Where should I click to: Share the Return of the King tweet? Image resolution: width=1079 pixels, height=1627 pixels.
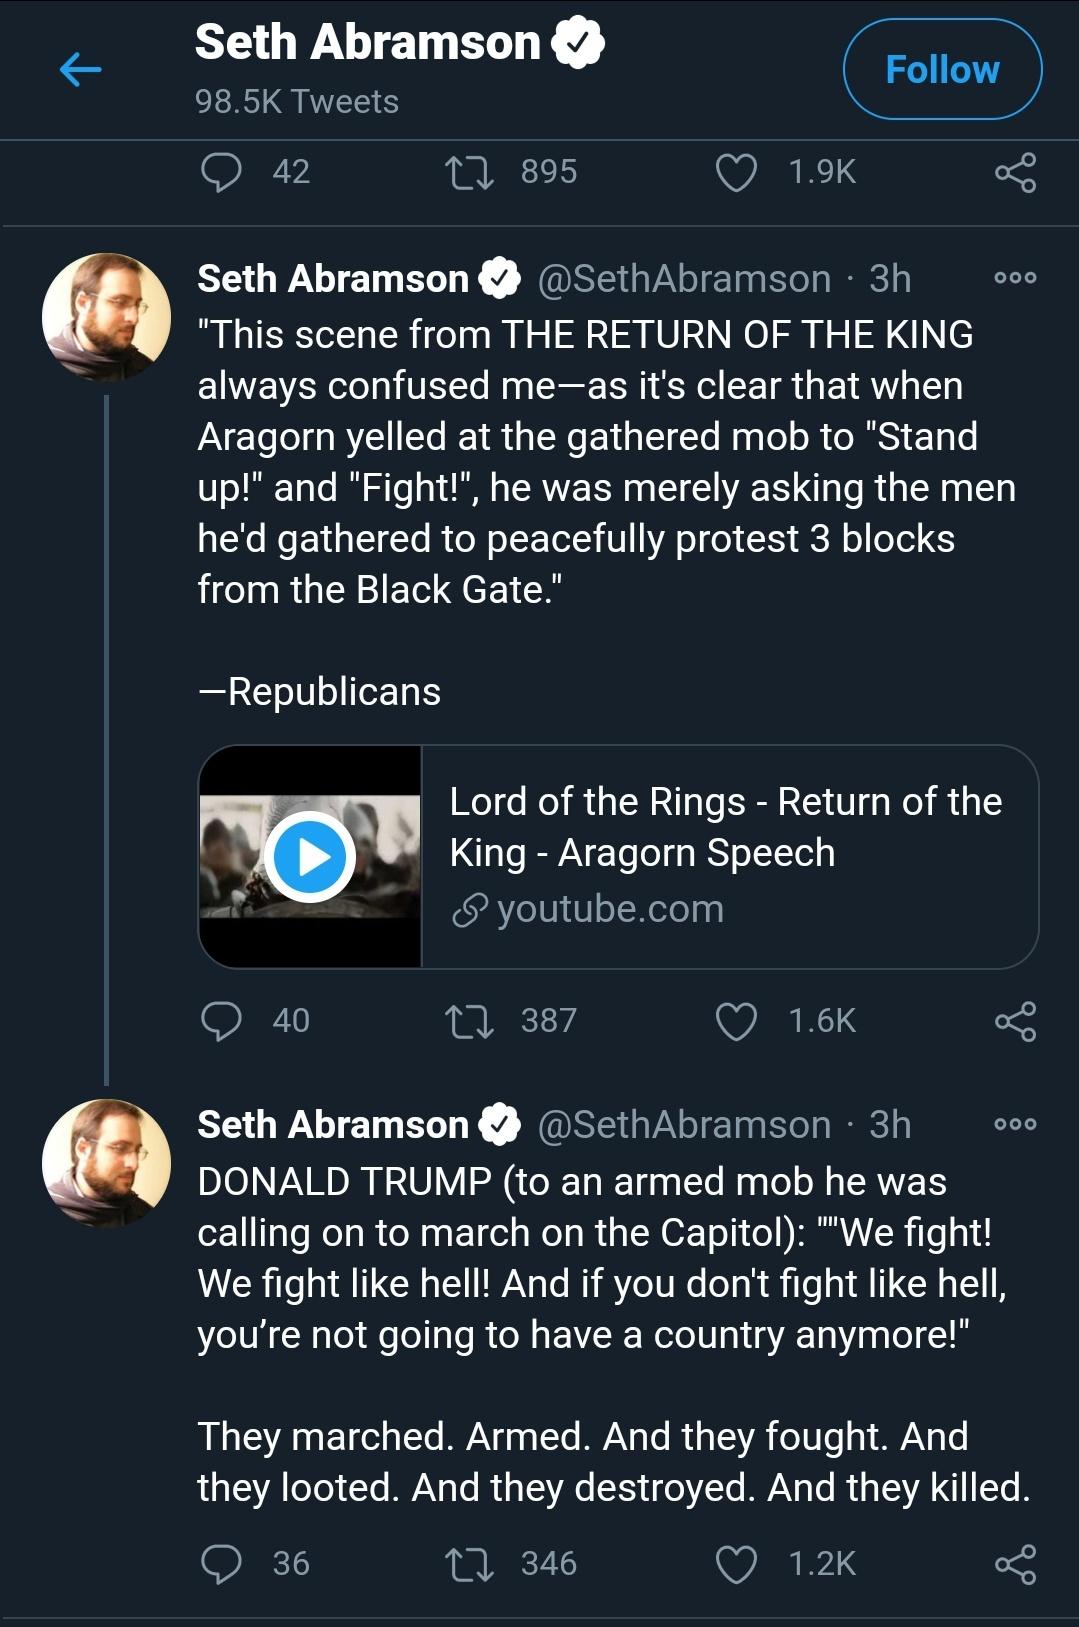(1015, 1021)
